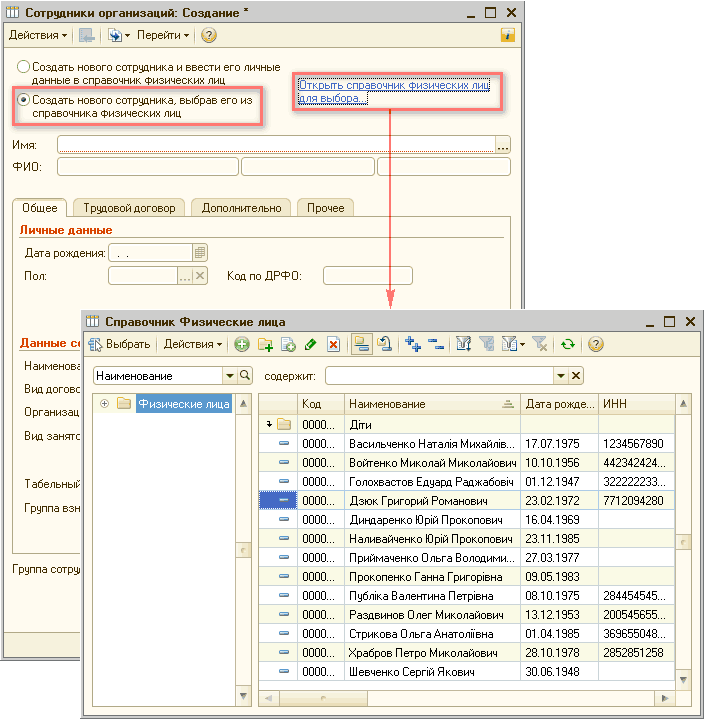The height and width of the screenshot is (721, 706).
Task: Click the green Add new item icon
Action: pos(242,344)
